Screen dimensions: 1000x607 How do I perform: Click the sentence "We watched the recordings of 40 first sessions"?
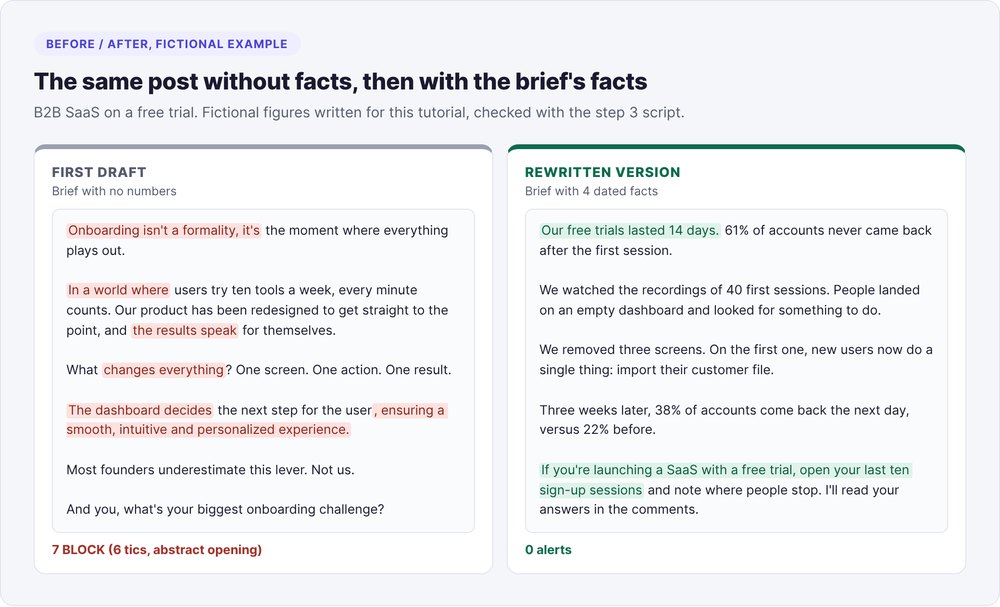(x=684, y=290)
